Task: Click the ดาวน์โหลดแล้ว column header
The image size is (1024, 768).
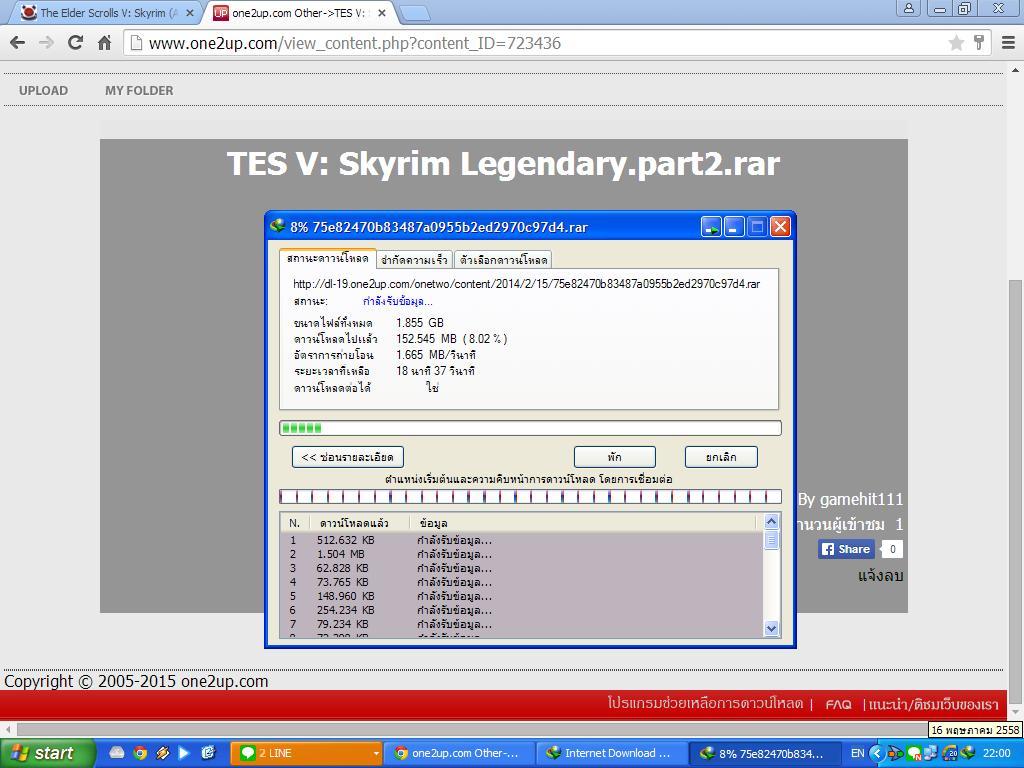Action: pos(359,523)
